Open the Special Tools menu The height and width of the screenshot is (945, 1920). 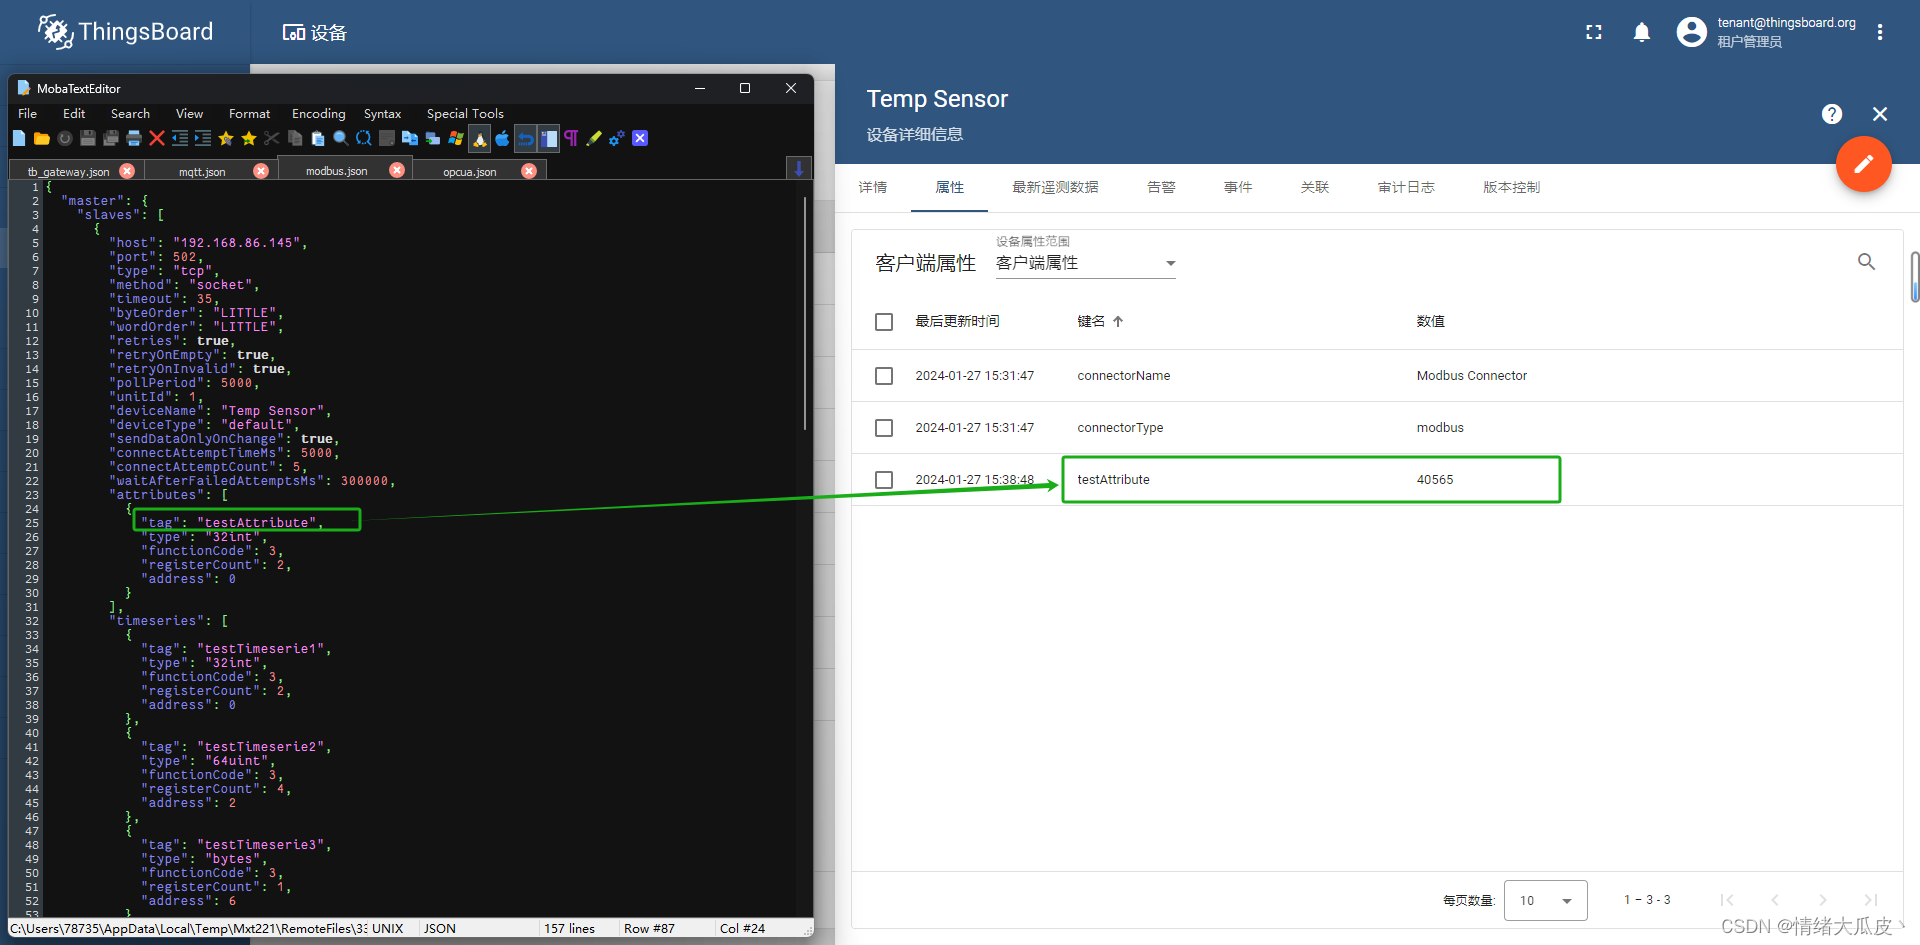[465, 113]
